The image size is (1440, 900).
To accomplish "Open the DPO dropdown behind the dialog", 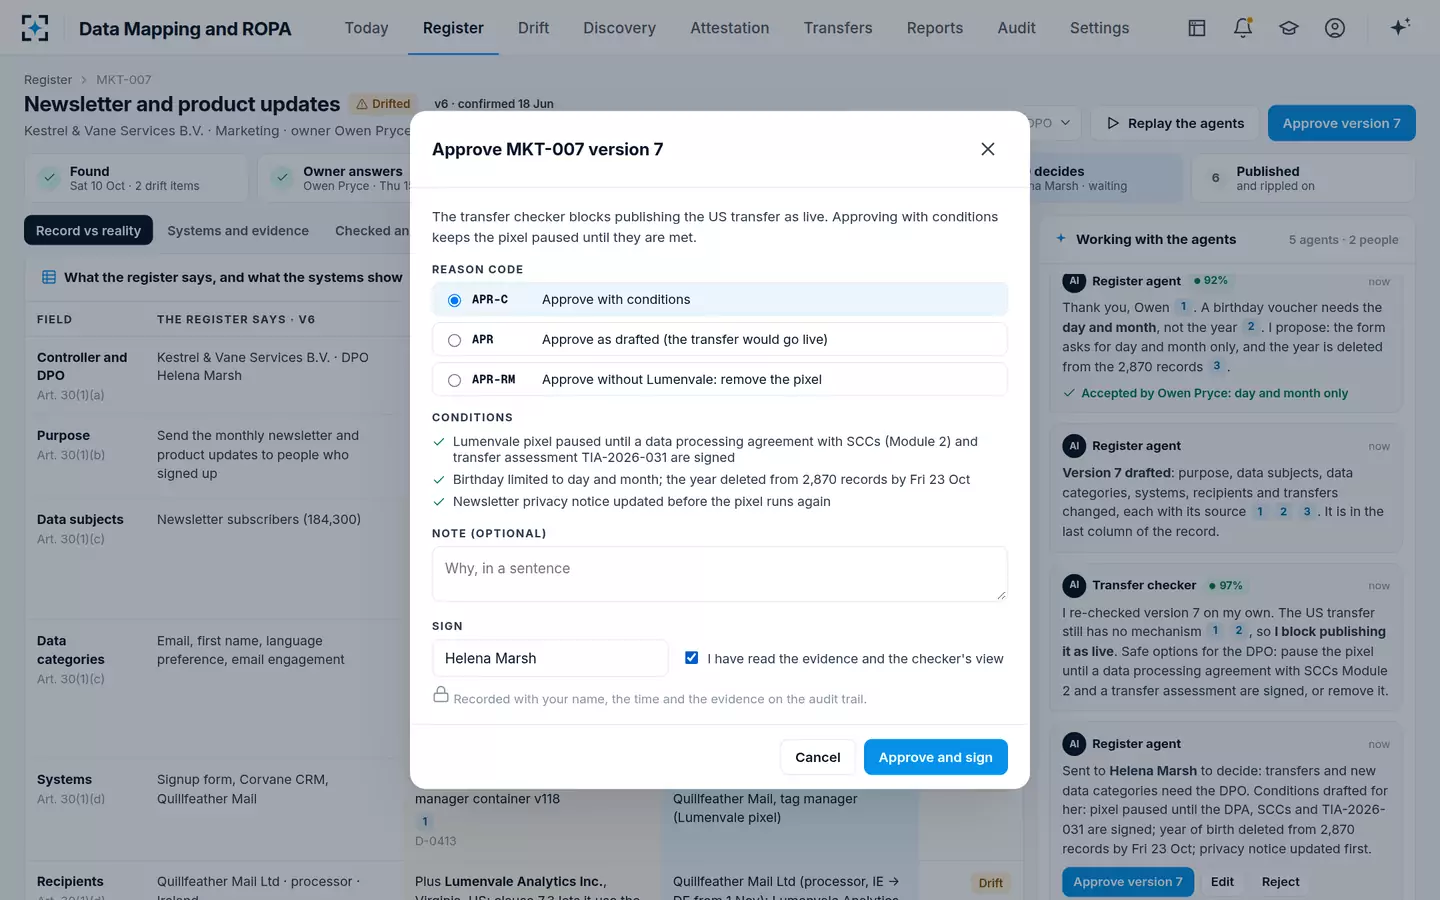I will (1053, 123).
